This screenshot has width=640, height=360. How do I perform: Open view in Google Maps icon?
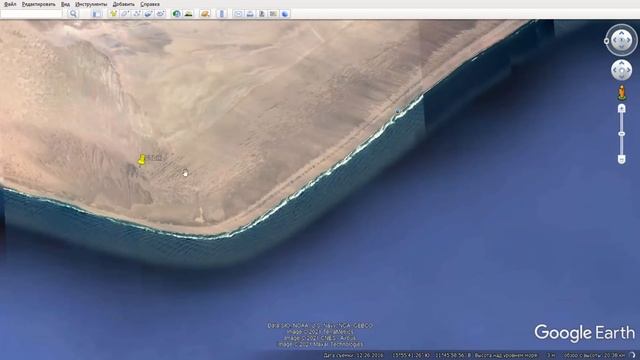pos(273,14)
